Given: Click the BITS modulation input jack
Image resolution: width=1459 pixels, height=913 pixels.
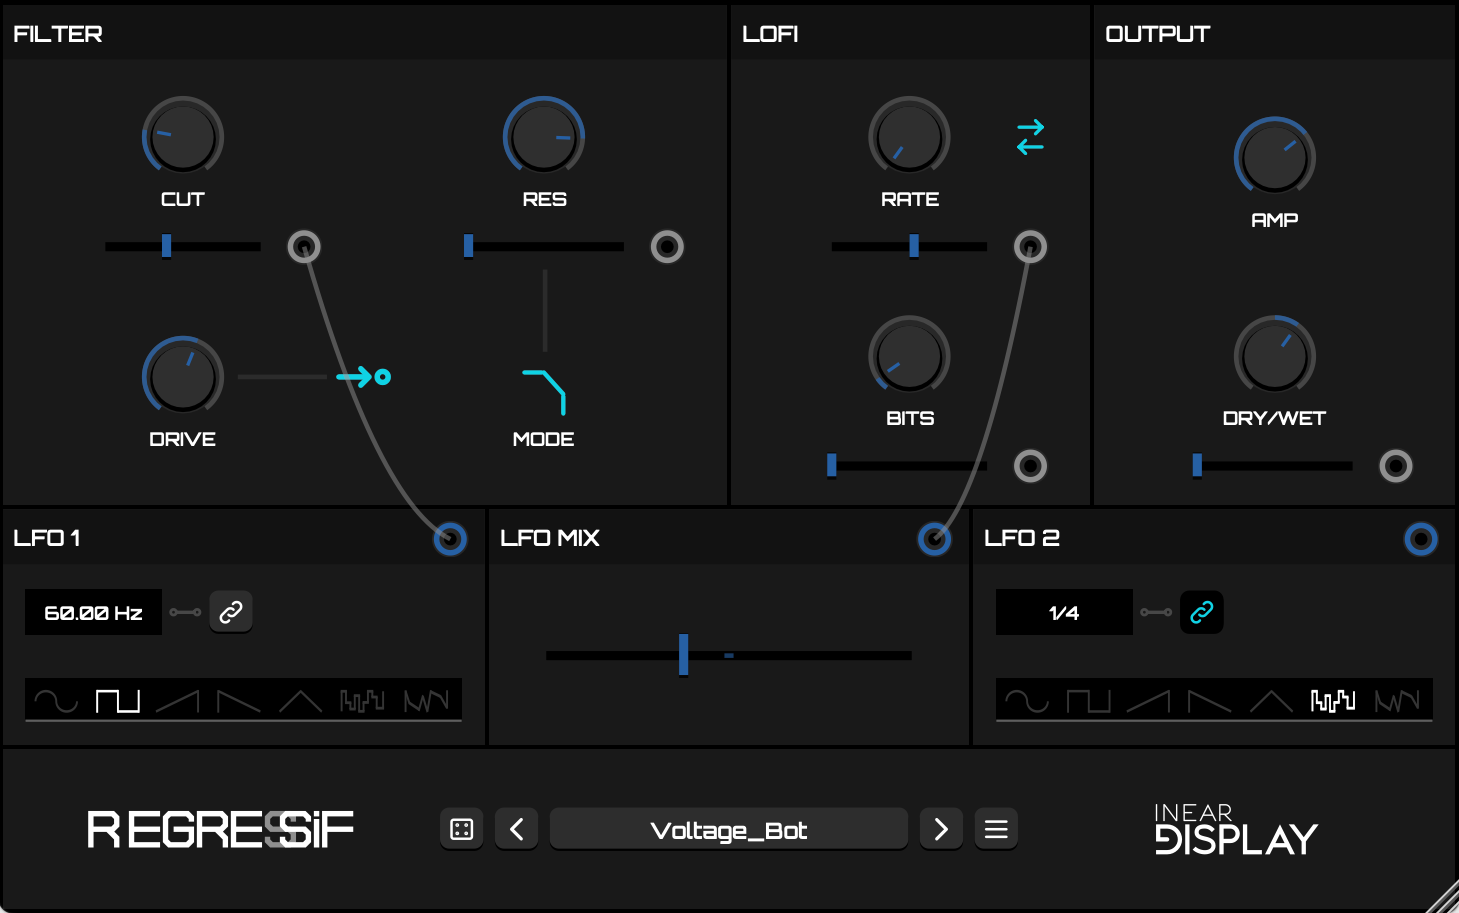Looking at the screenshot, I should (1030, 465).
